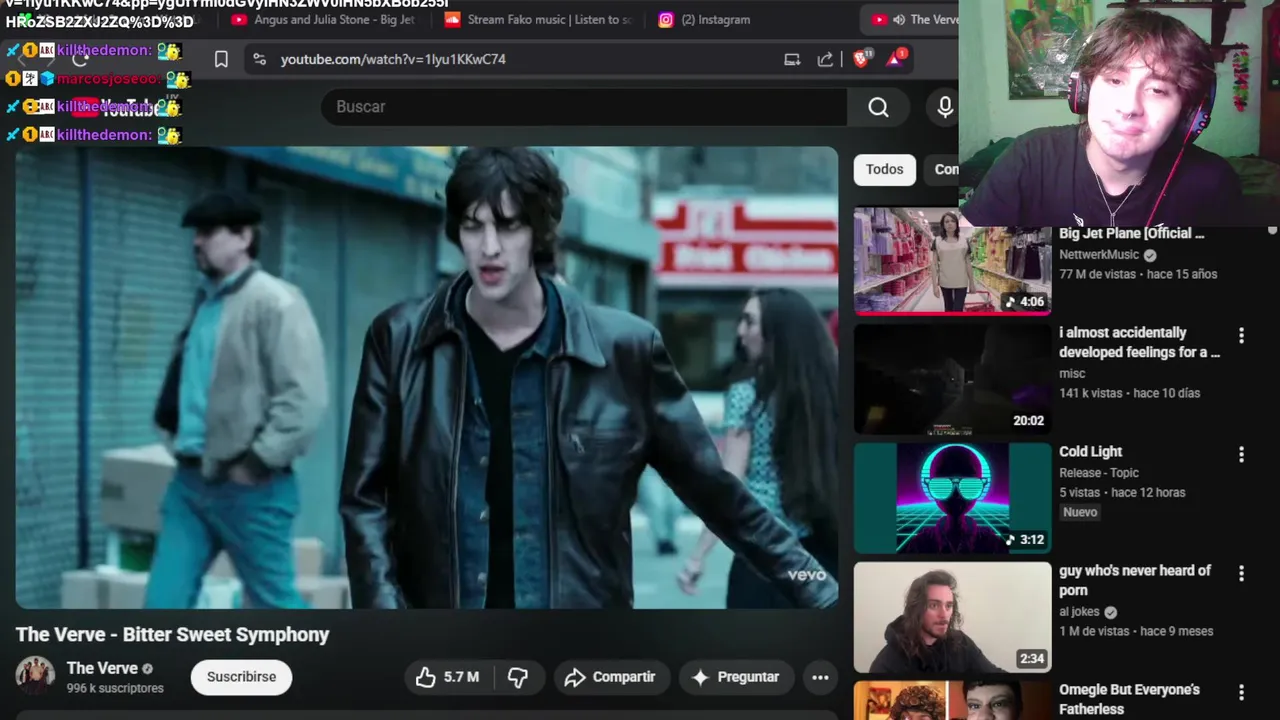Select the Todos filter chip

[884, 169]
